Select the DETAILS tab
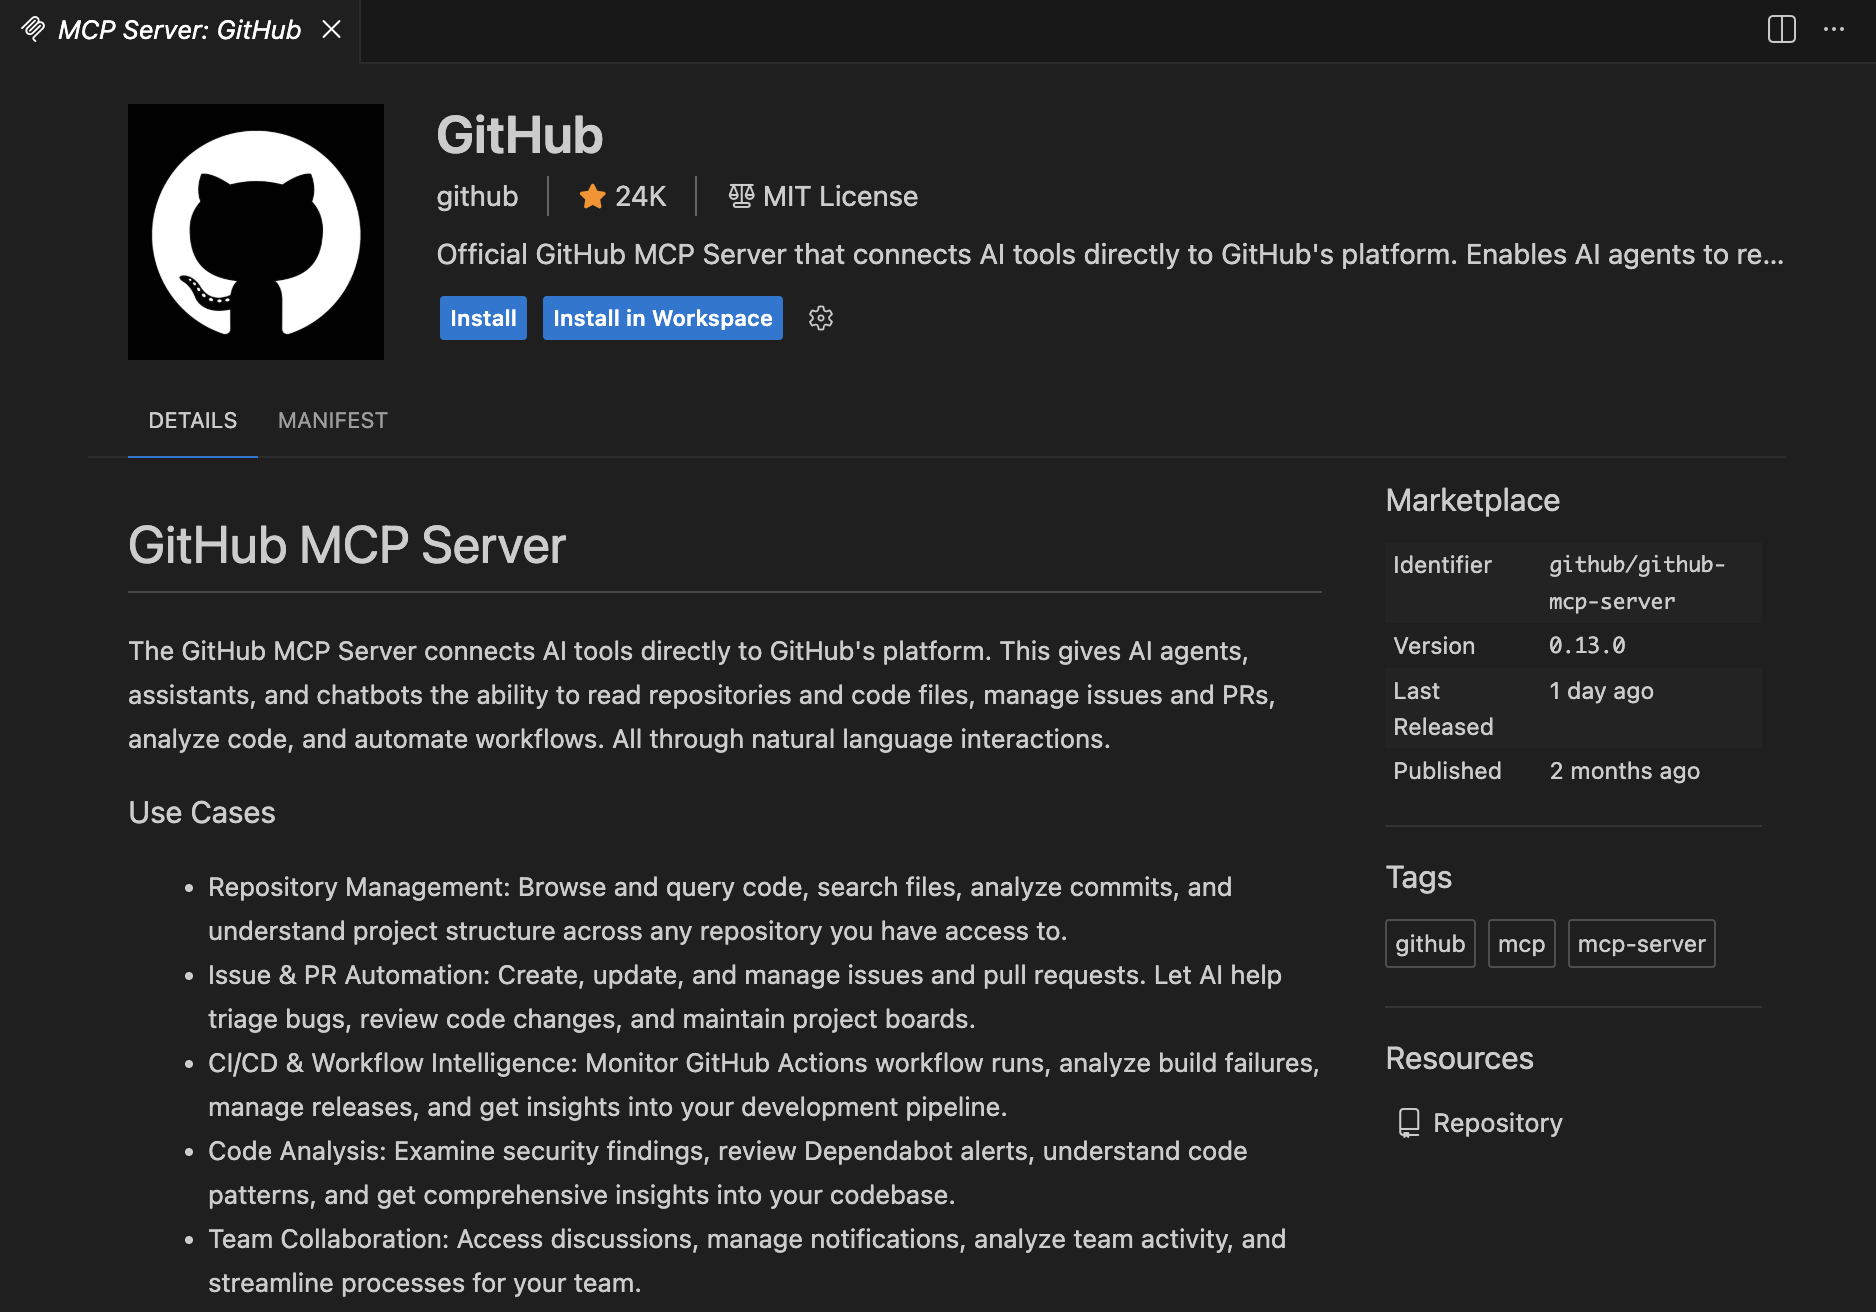 coord(192,420)
